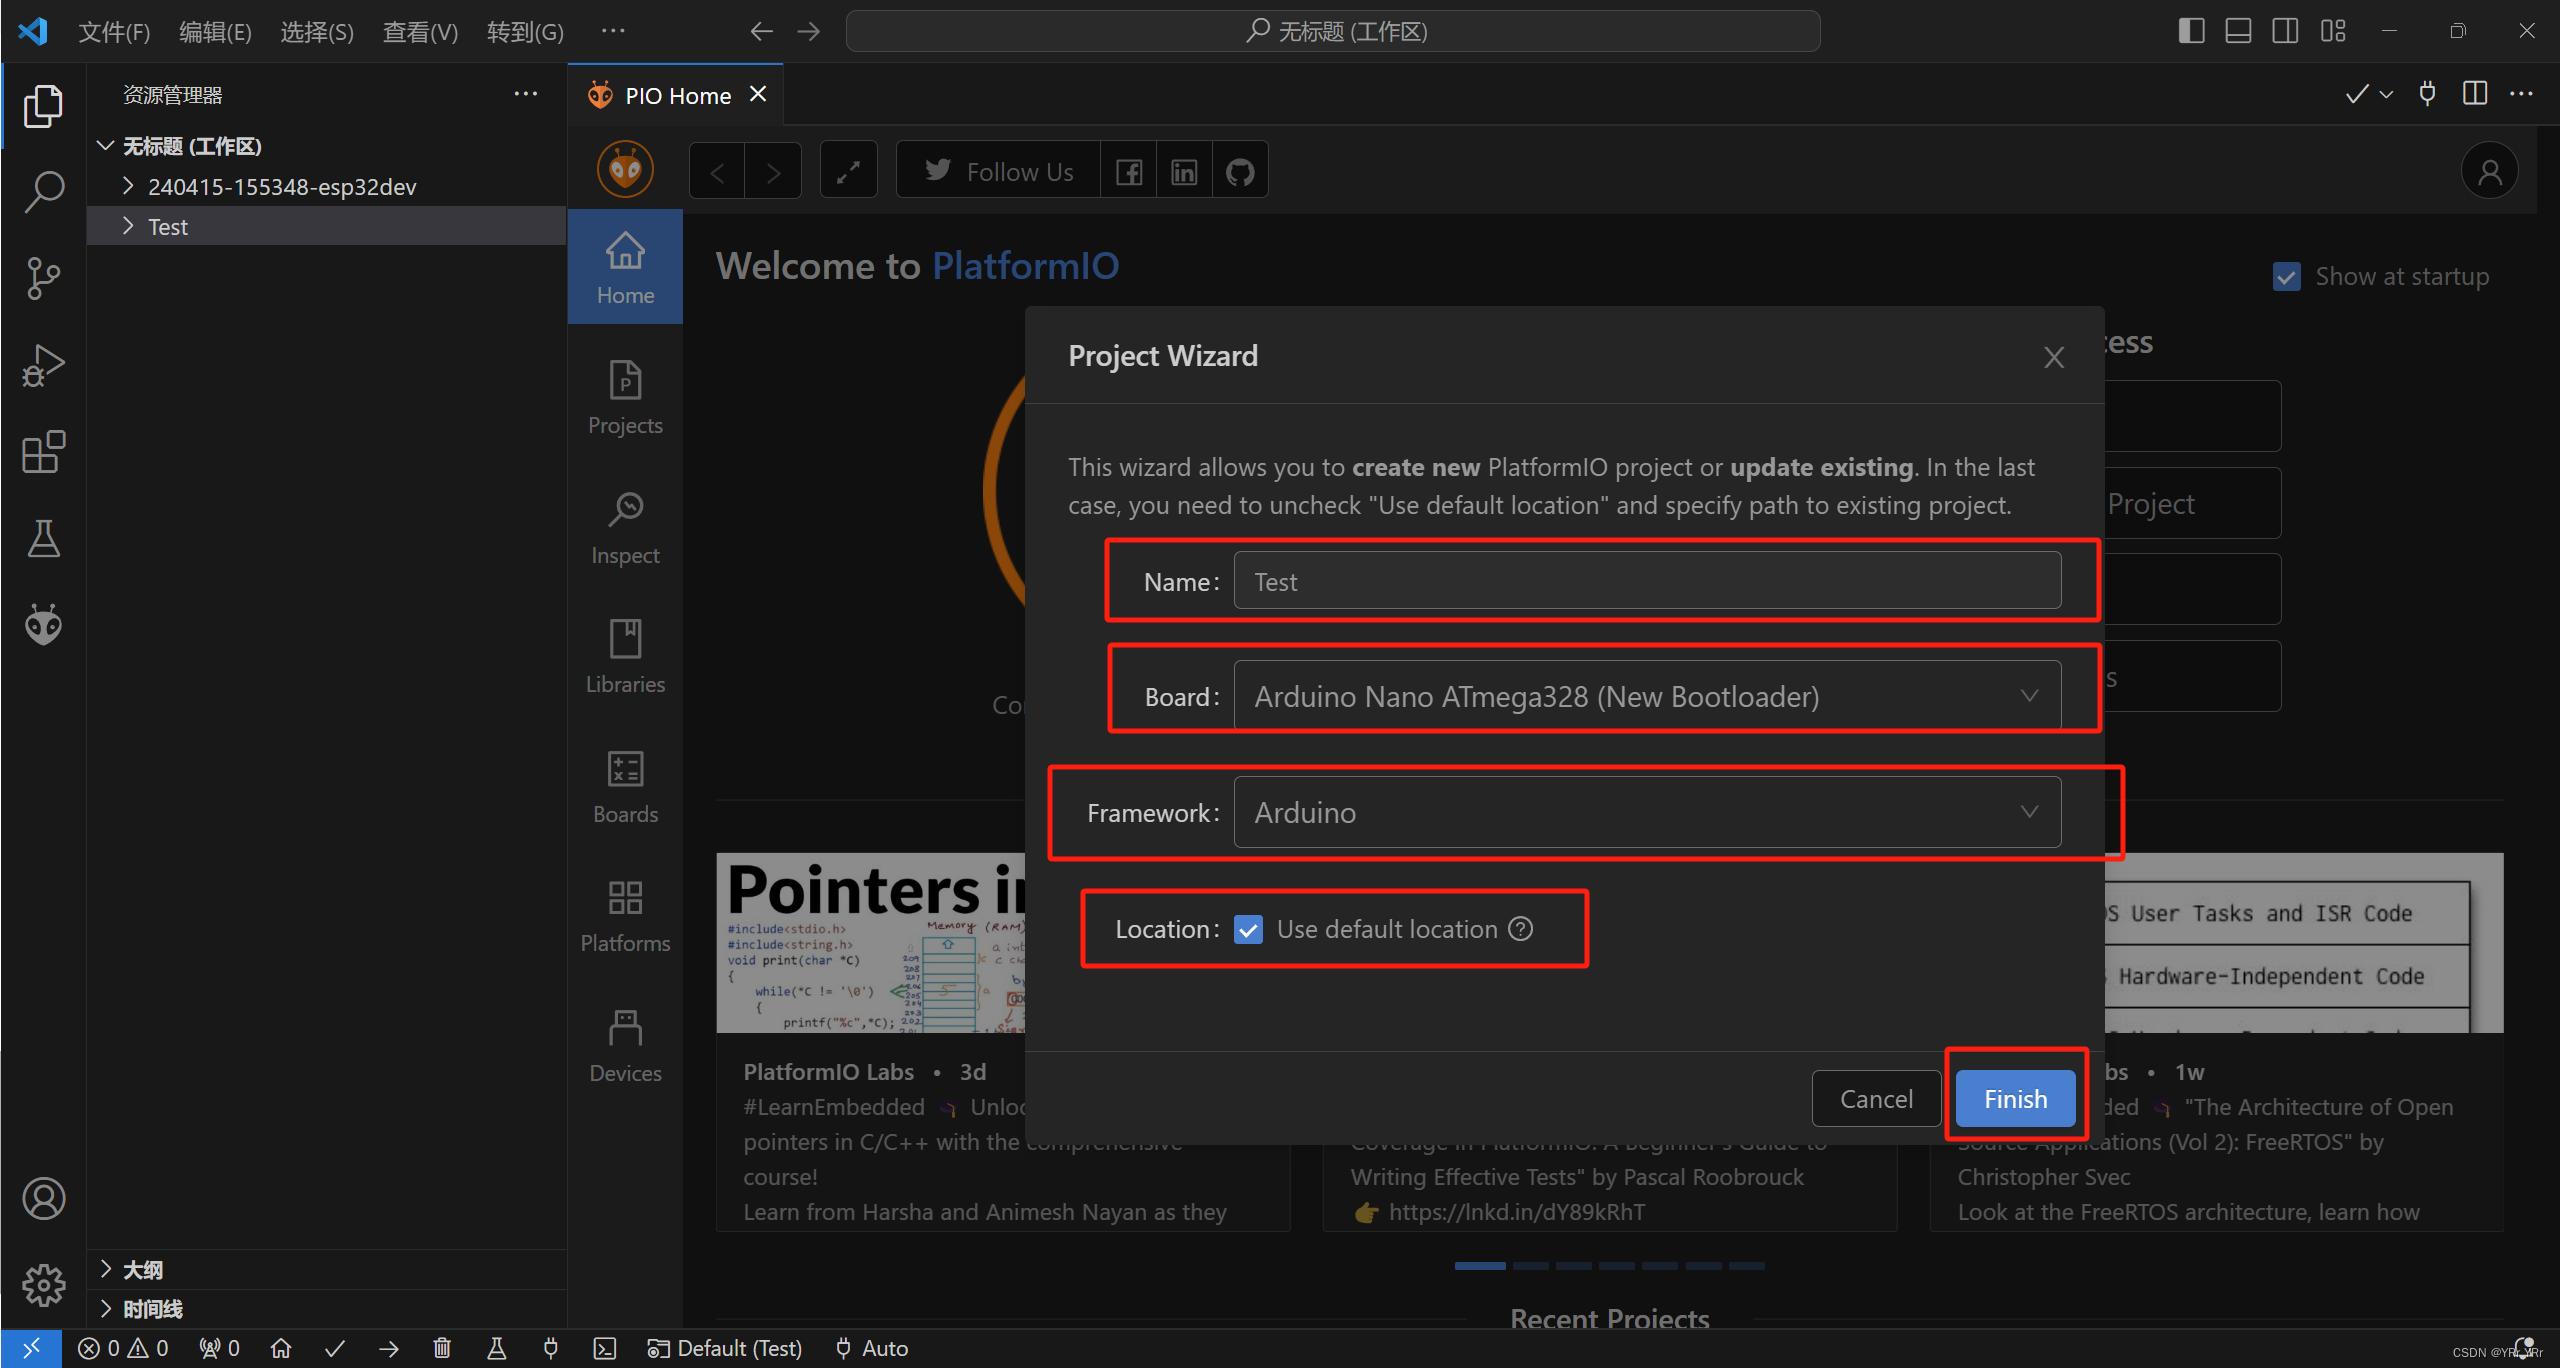Toggle primary side bar layout icon

click(2190, 31)
